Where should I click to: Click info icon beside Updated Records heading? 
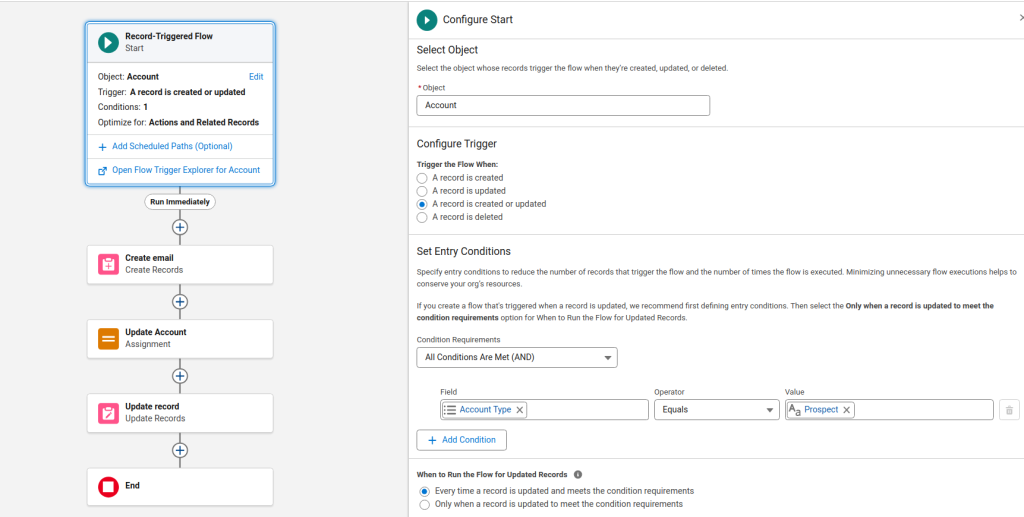[578, 475]
